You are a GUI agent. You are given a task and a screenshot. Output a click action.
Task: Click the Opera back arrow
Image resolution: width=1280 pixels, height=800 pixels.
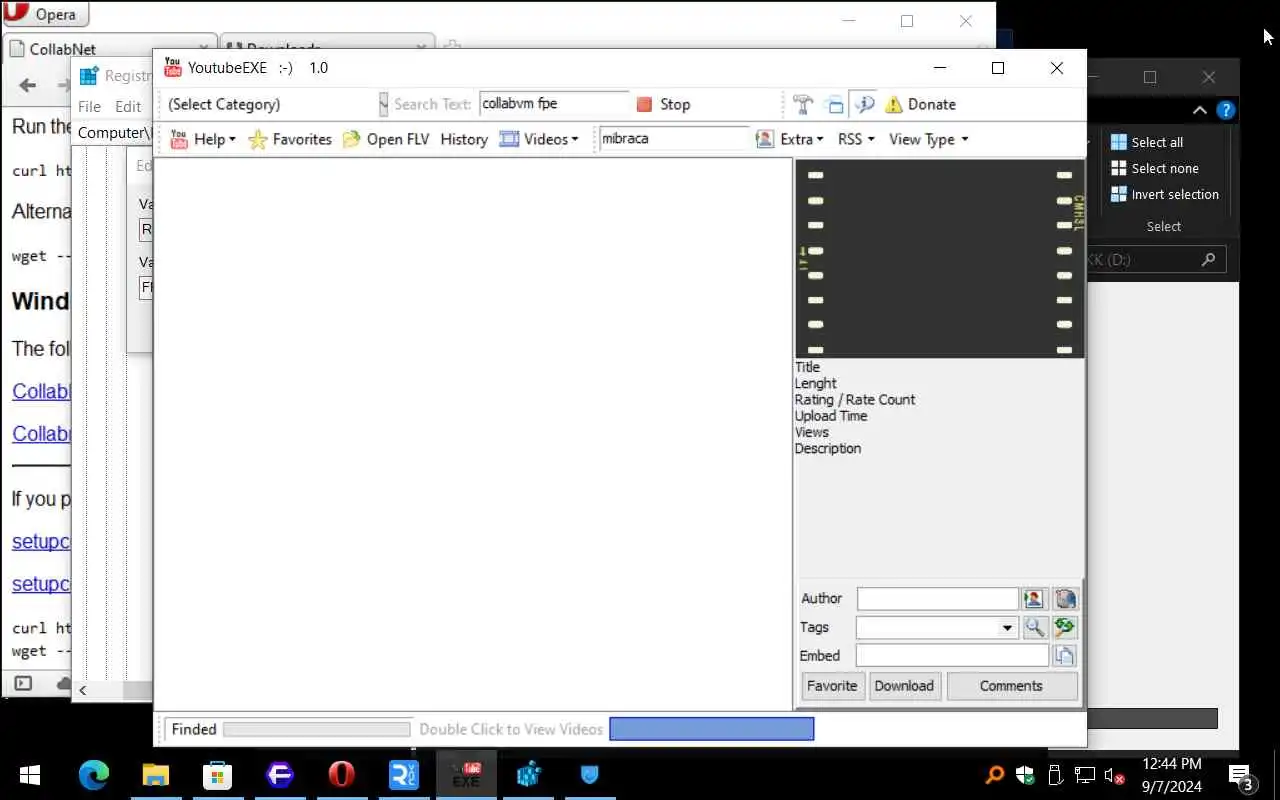[x=28, y=86]
